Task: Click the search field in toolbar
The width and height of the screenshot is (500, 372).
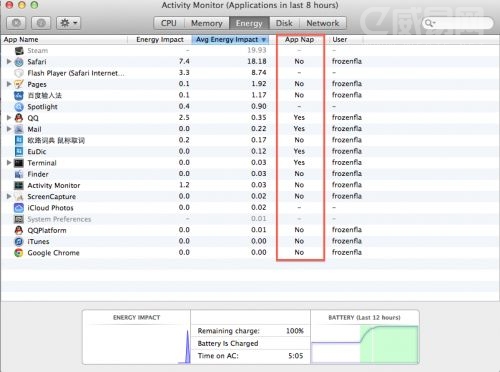Action: [457, 23]
